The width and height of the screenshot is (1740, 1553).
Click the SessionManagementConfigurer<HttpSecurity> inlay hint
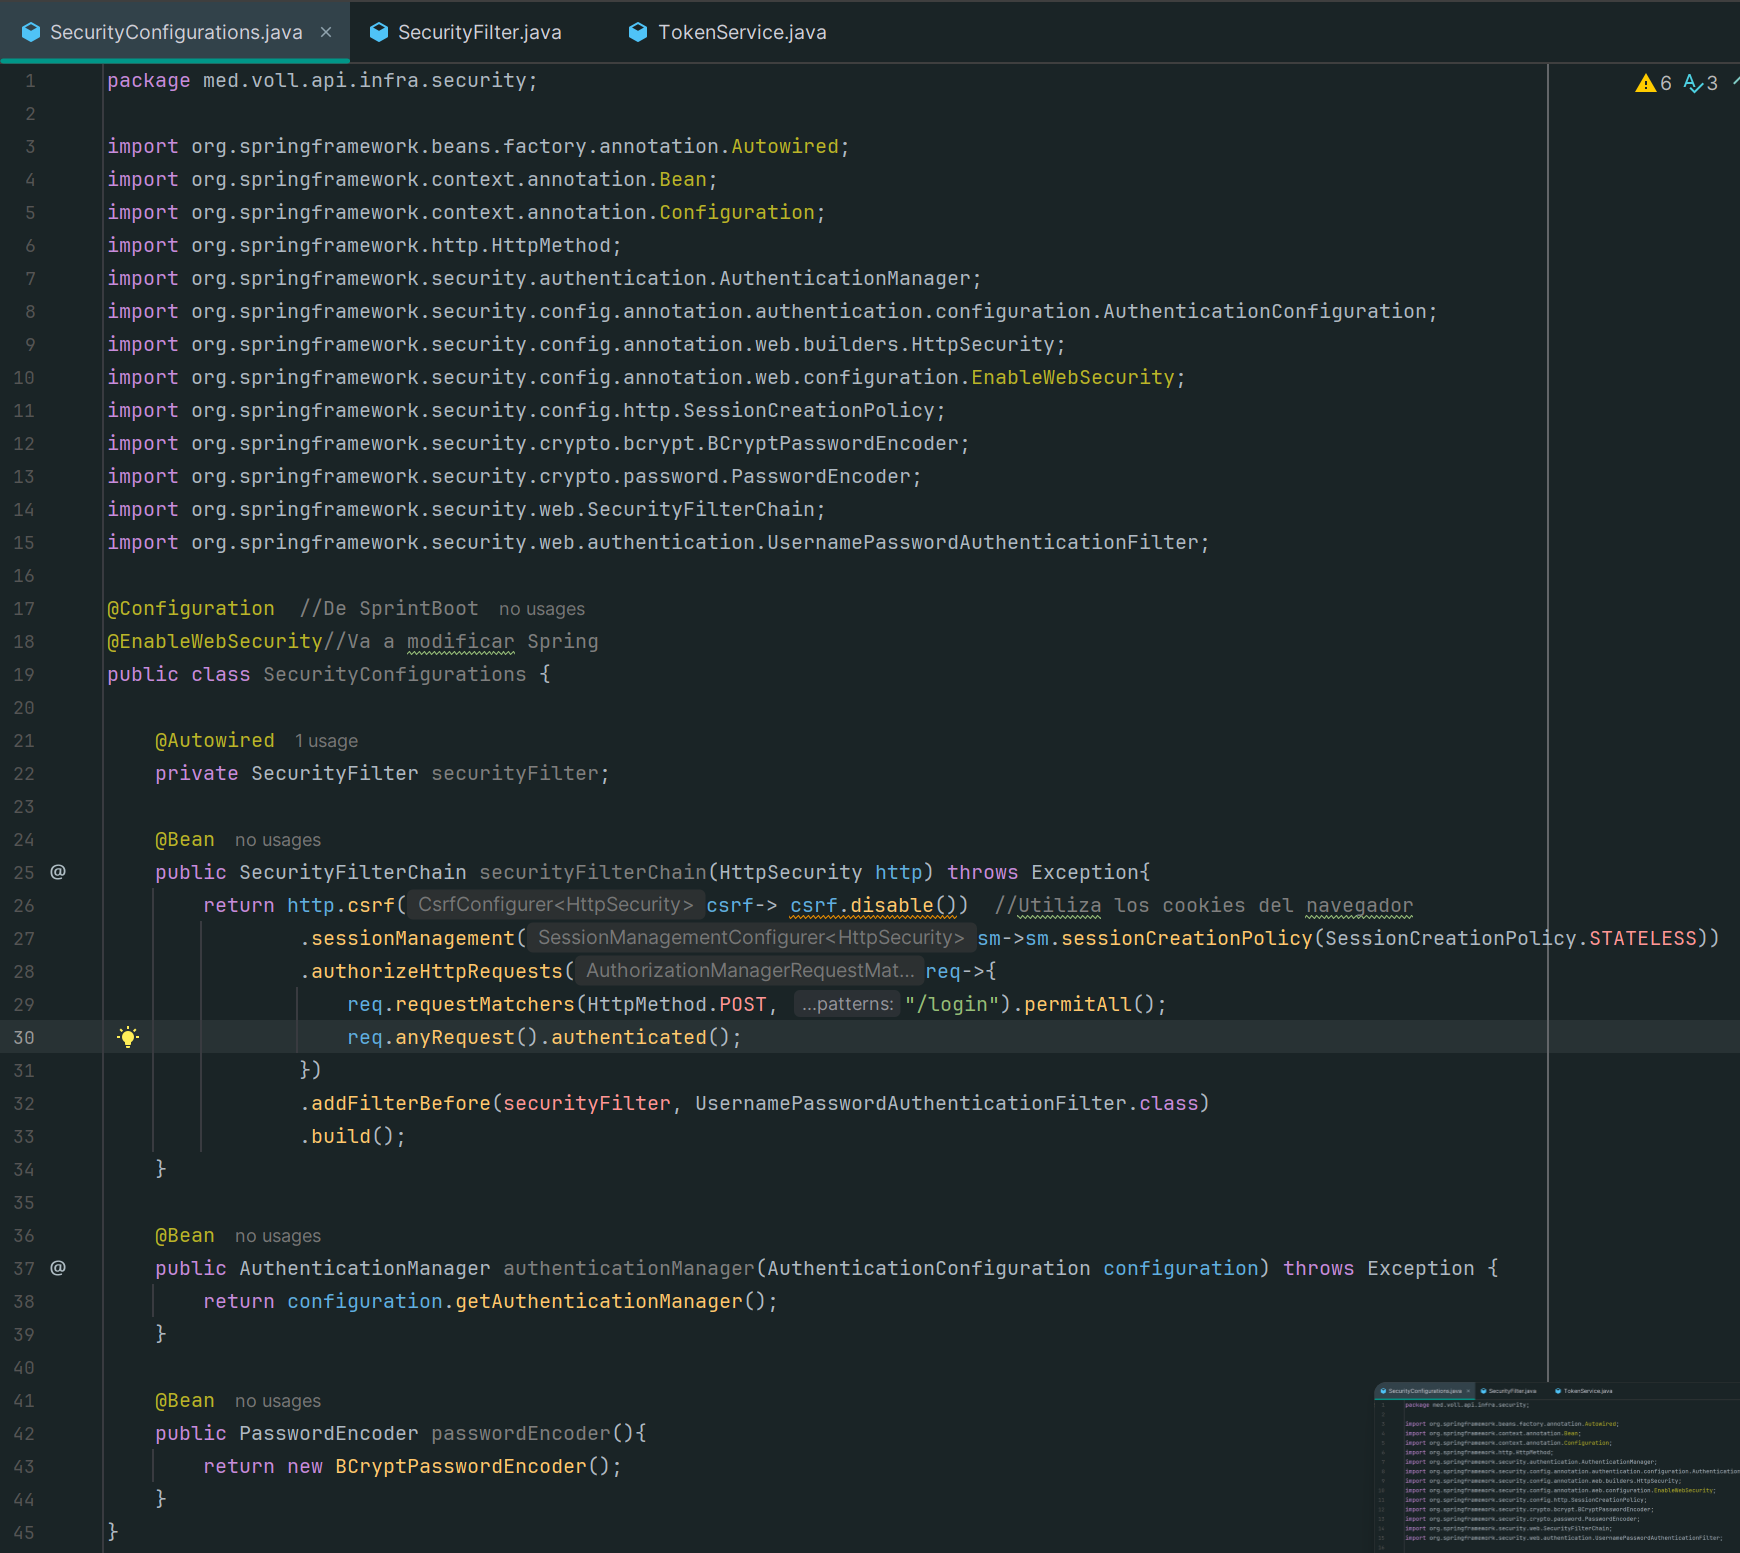pyautogui.click(x=750, y=938)
